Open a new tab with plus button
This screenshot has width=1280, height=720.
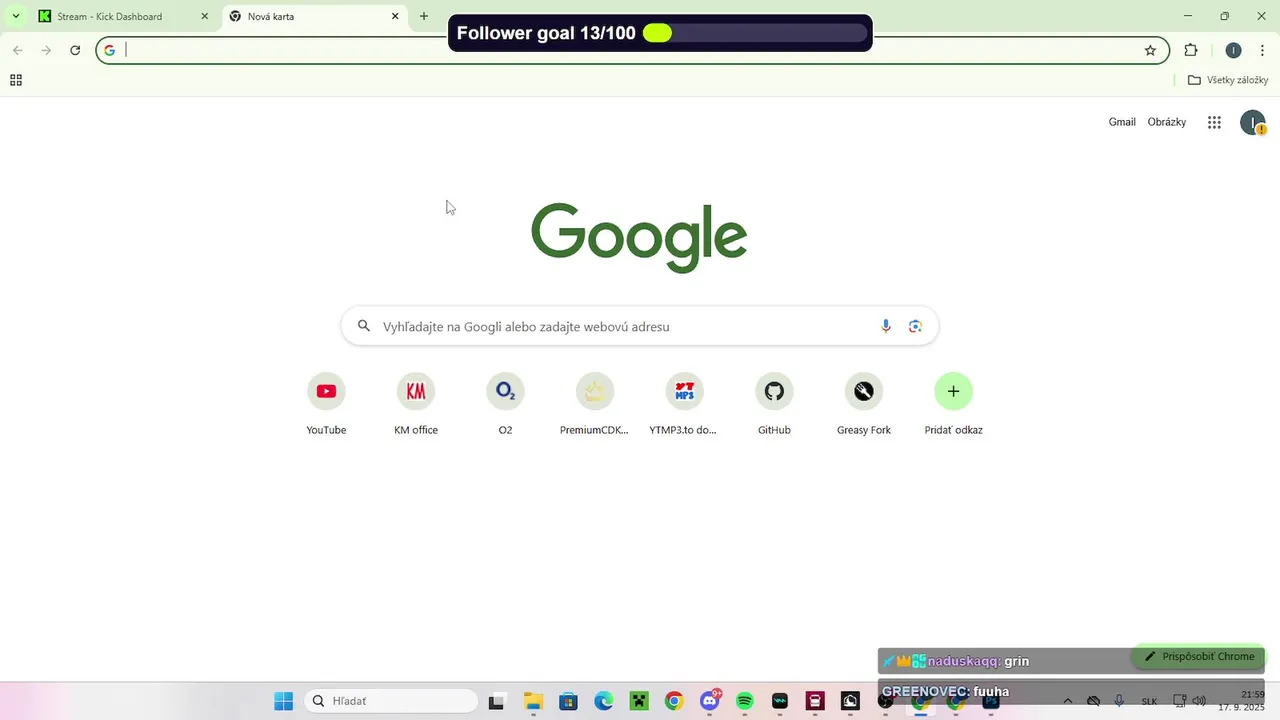tap(424, 16)
